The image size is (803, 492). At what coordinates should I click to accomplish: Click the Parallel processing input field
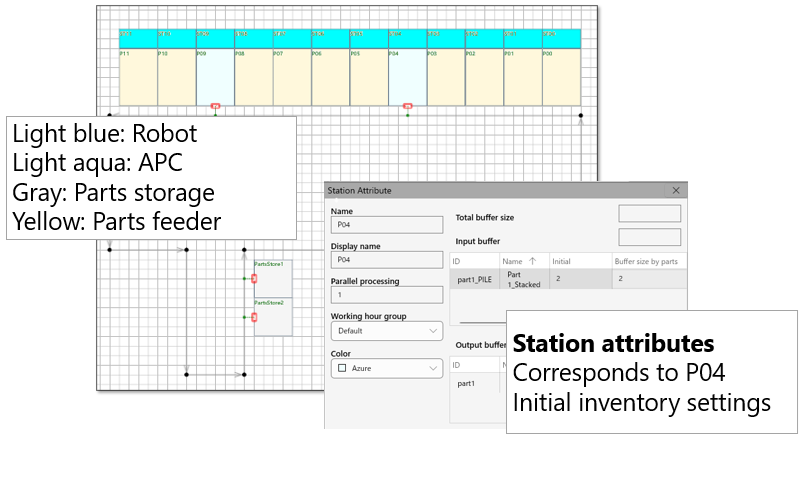pos(386,296)
